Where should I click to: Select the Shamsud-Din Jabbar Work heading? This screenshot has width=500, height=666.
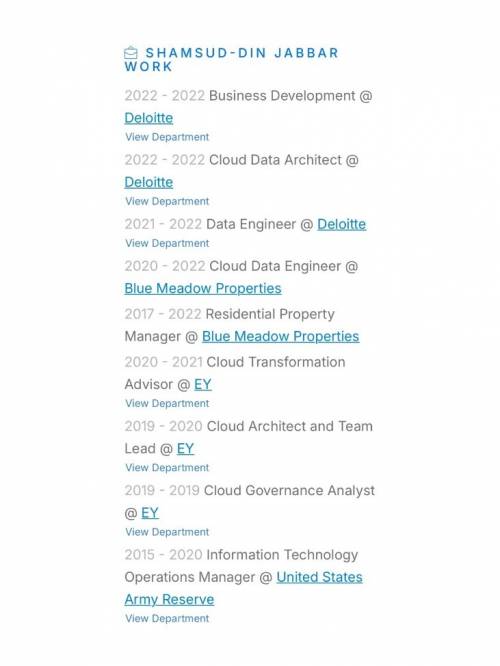tap(232, 60)
